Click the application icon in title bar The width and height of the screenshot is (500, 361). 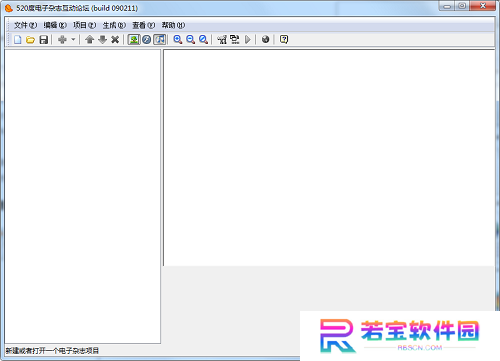click(x=9, y=8)
